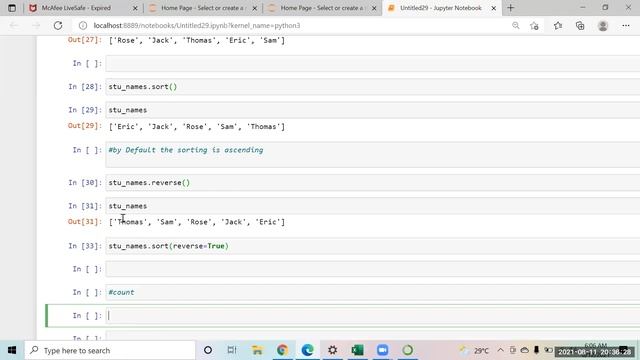
Task: Open the profile avatar icon
Action: tap(603, 25)
